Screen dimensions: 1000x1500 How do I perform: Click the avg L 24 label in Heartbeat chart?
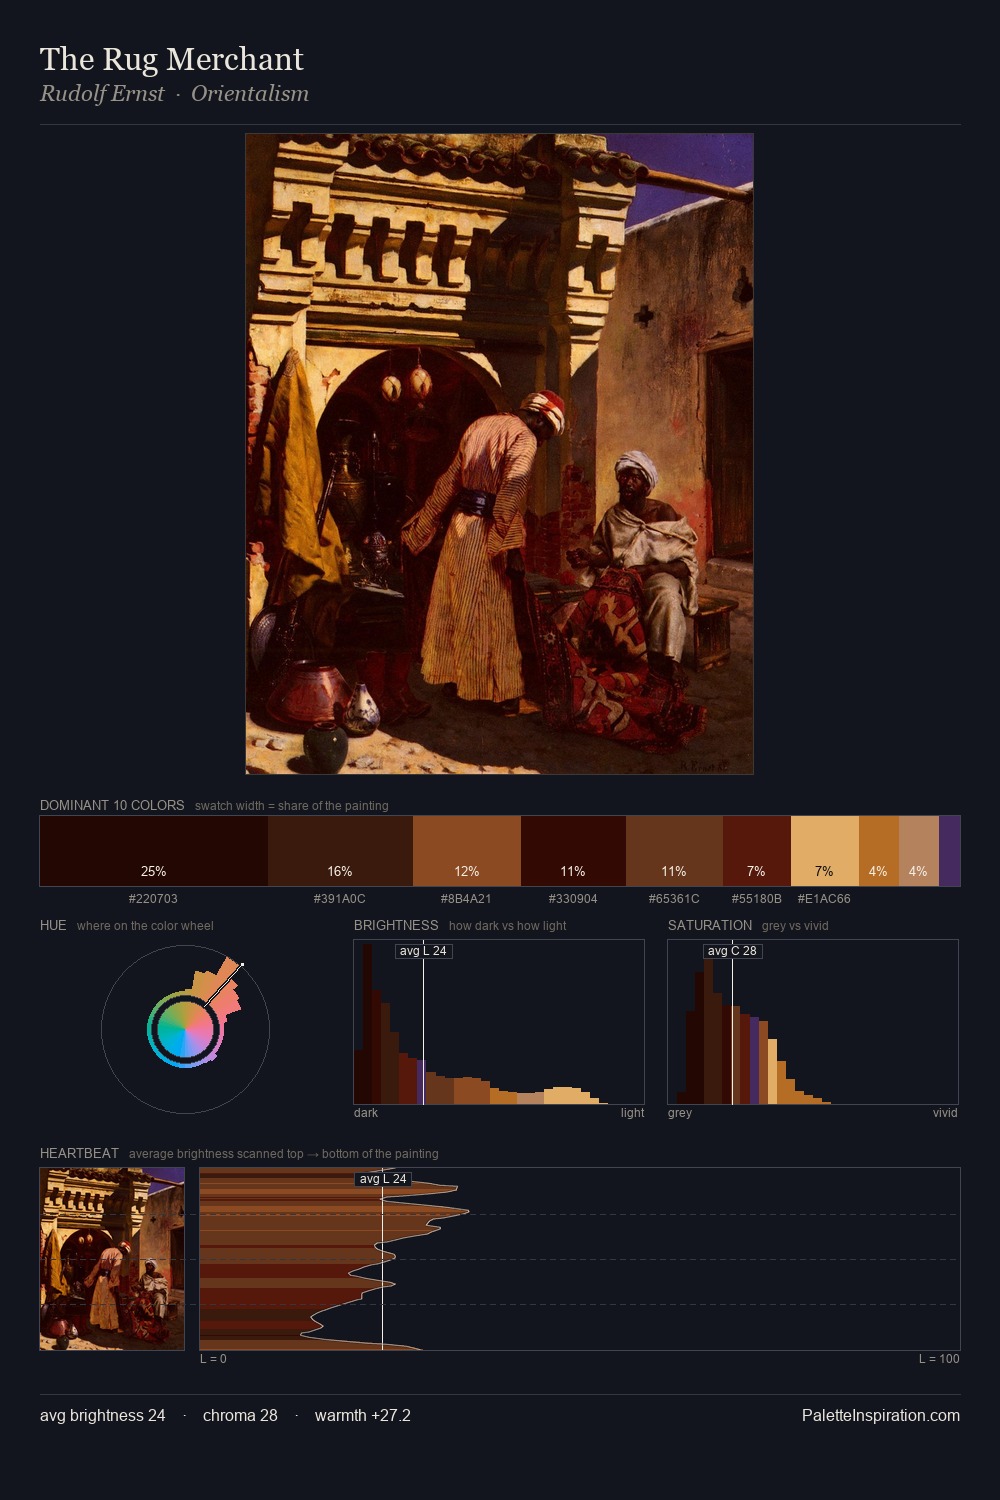coord(383,1179)
